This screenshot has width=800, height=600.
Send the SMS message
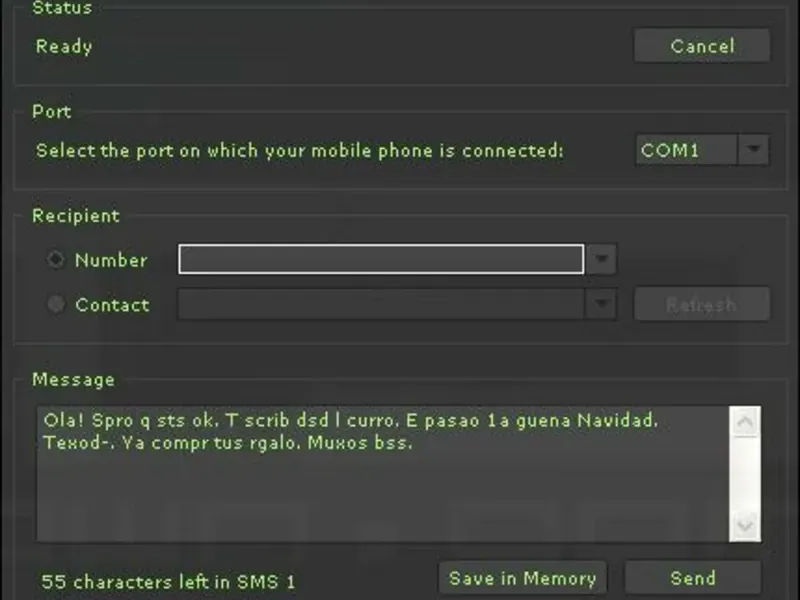[692, 578]
